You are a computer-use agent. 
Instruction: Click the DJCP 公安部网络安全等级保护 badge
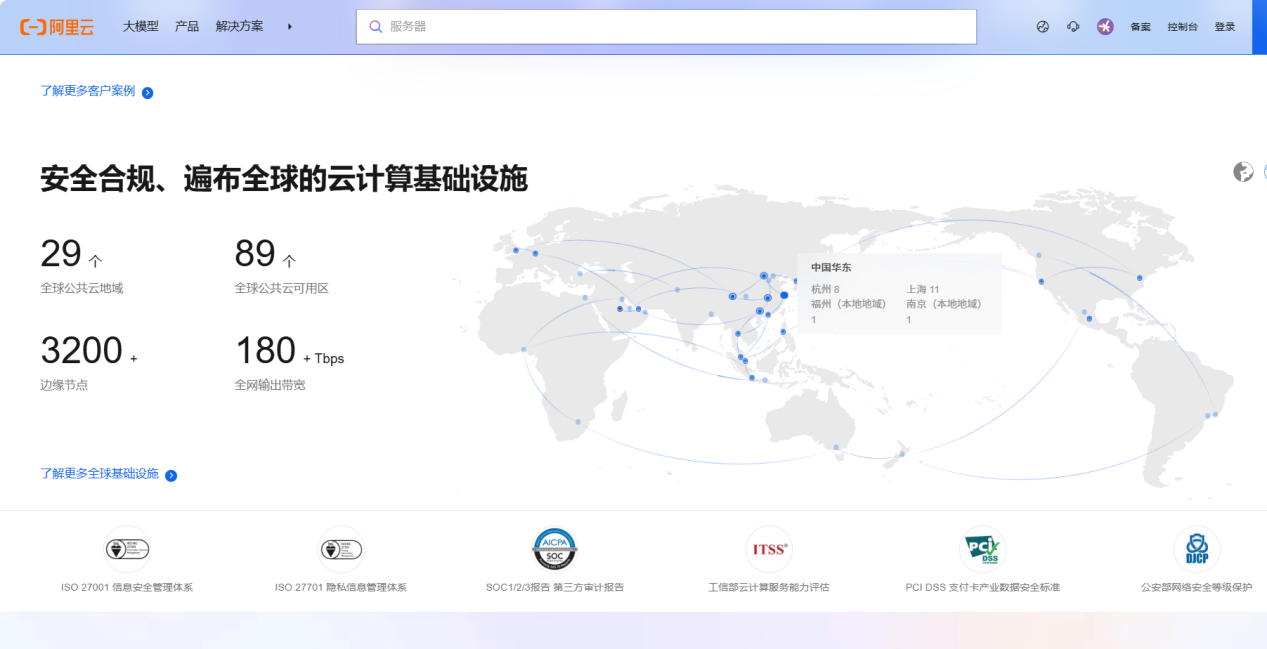pos(1196,548)
